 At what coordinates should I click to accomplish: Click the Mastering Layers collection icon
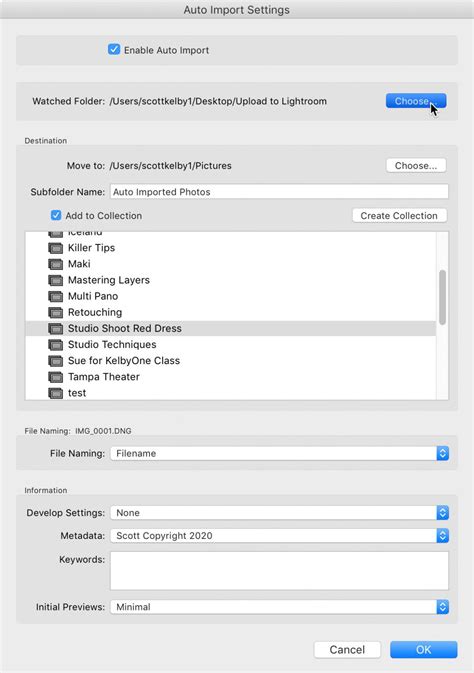click(55, 280)
